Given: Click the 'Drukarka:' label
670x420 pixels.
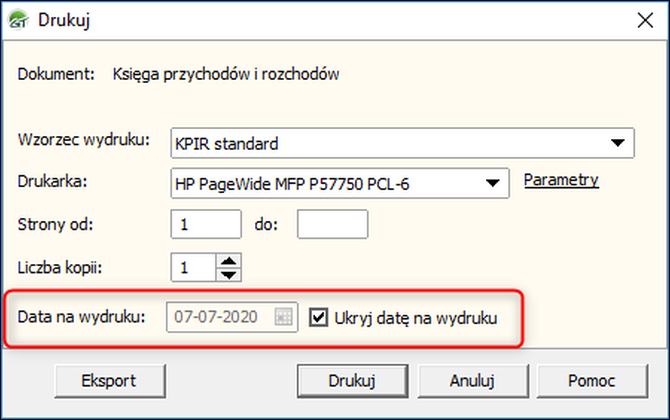Looking at the screenshot, I should coord(52,182).
